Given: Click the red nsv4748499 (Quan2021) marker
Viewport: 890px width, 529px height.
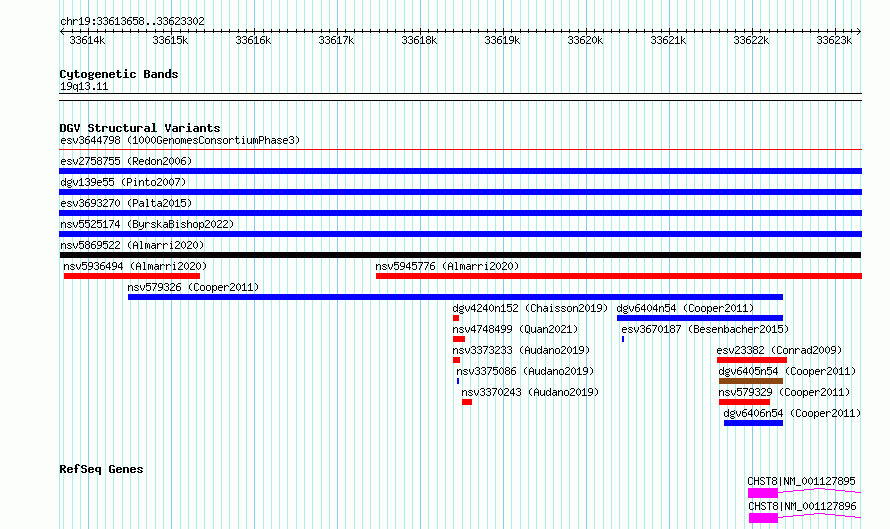Looking at the screenshot, I should (x=459, y=339).
